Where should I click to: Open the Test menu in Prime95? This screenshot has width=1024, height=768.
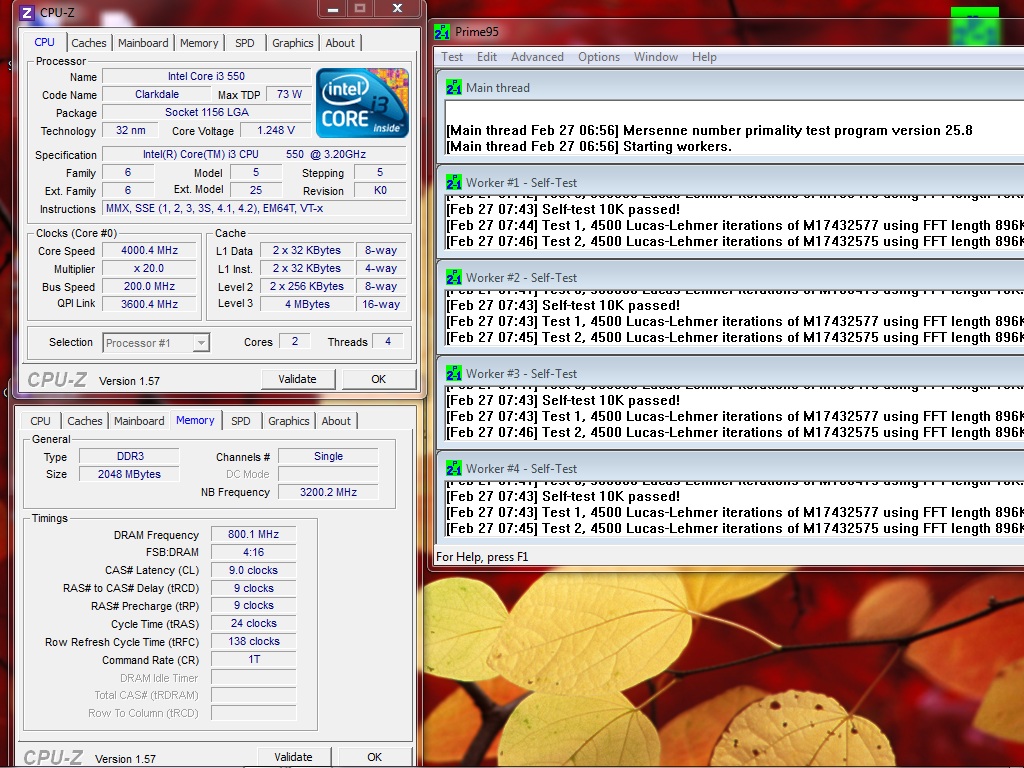click(452, 57)
